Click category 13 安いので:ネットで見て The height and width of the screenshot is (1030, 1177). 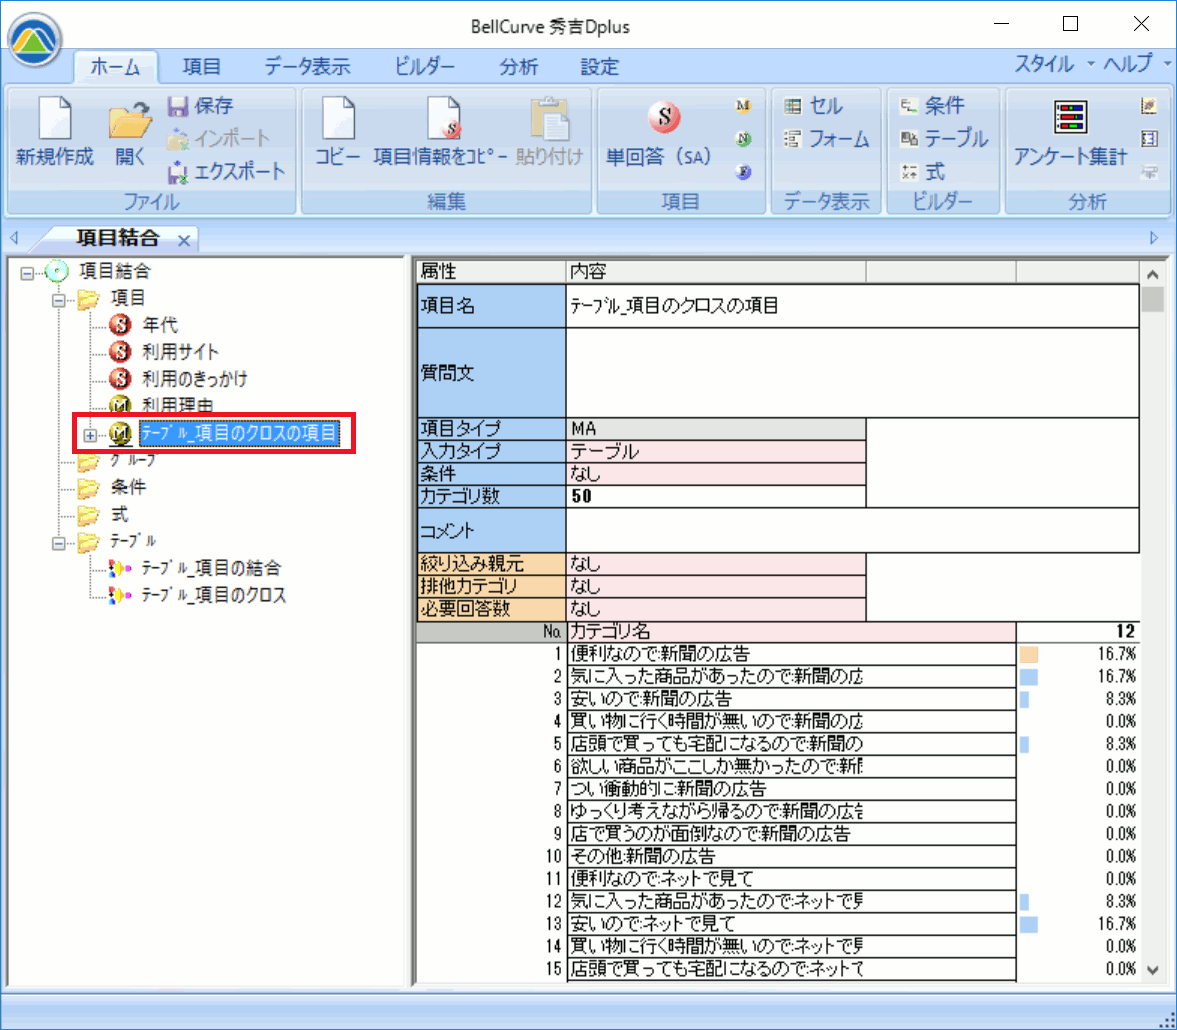[791, 924]
